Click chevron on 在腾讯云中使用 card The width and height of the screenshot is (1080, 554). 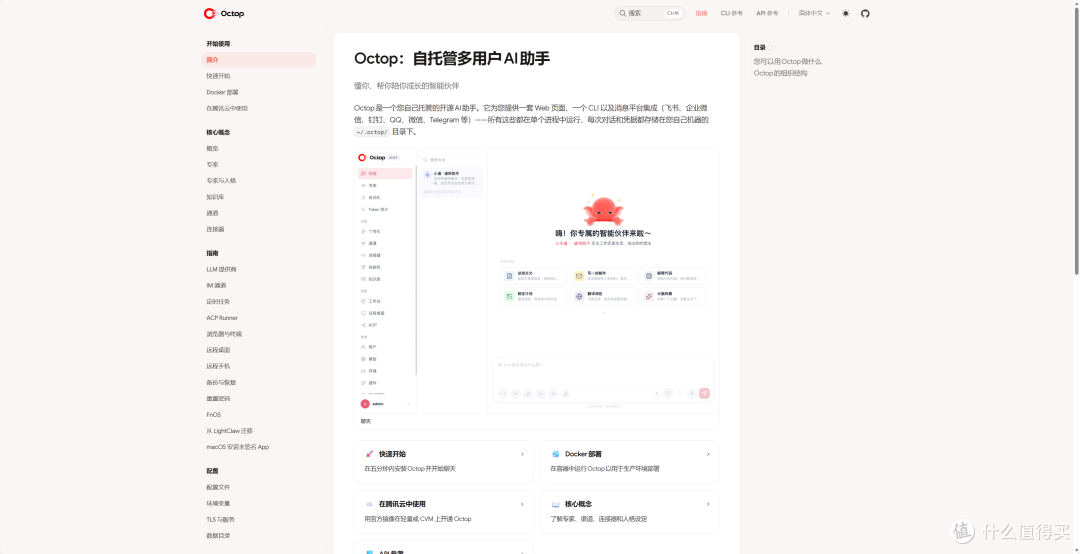[x=522, y=504]
